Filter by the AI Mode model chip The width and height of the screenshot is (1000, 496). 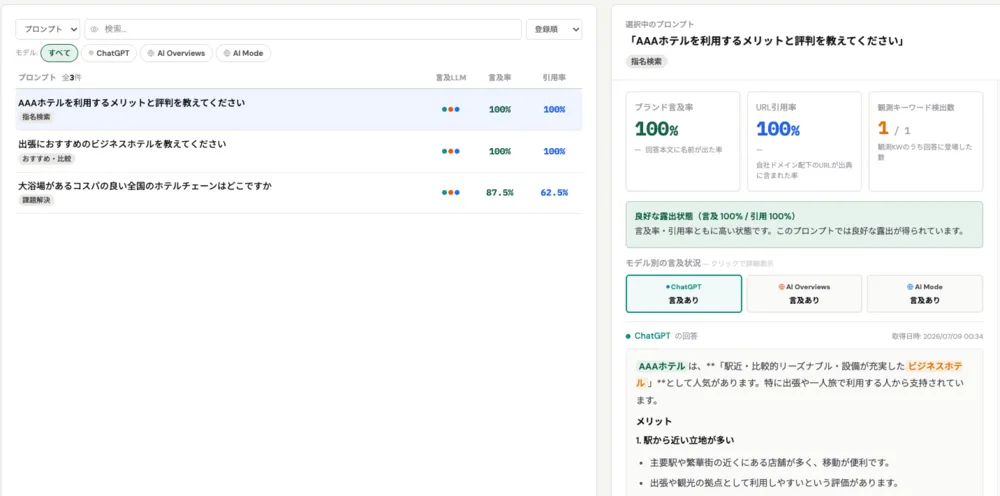click(x=244, y=54)
